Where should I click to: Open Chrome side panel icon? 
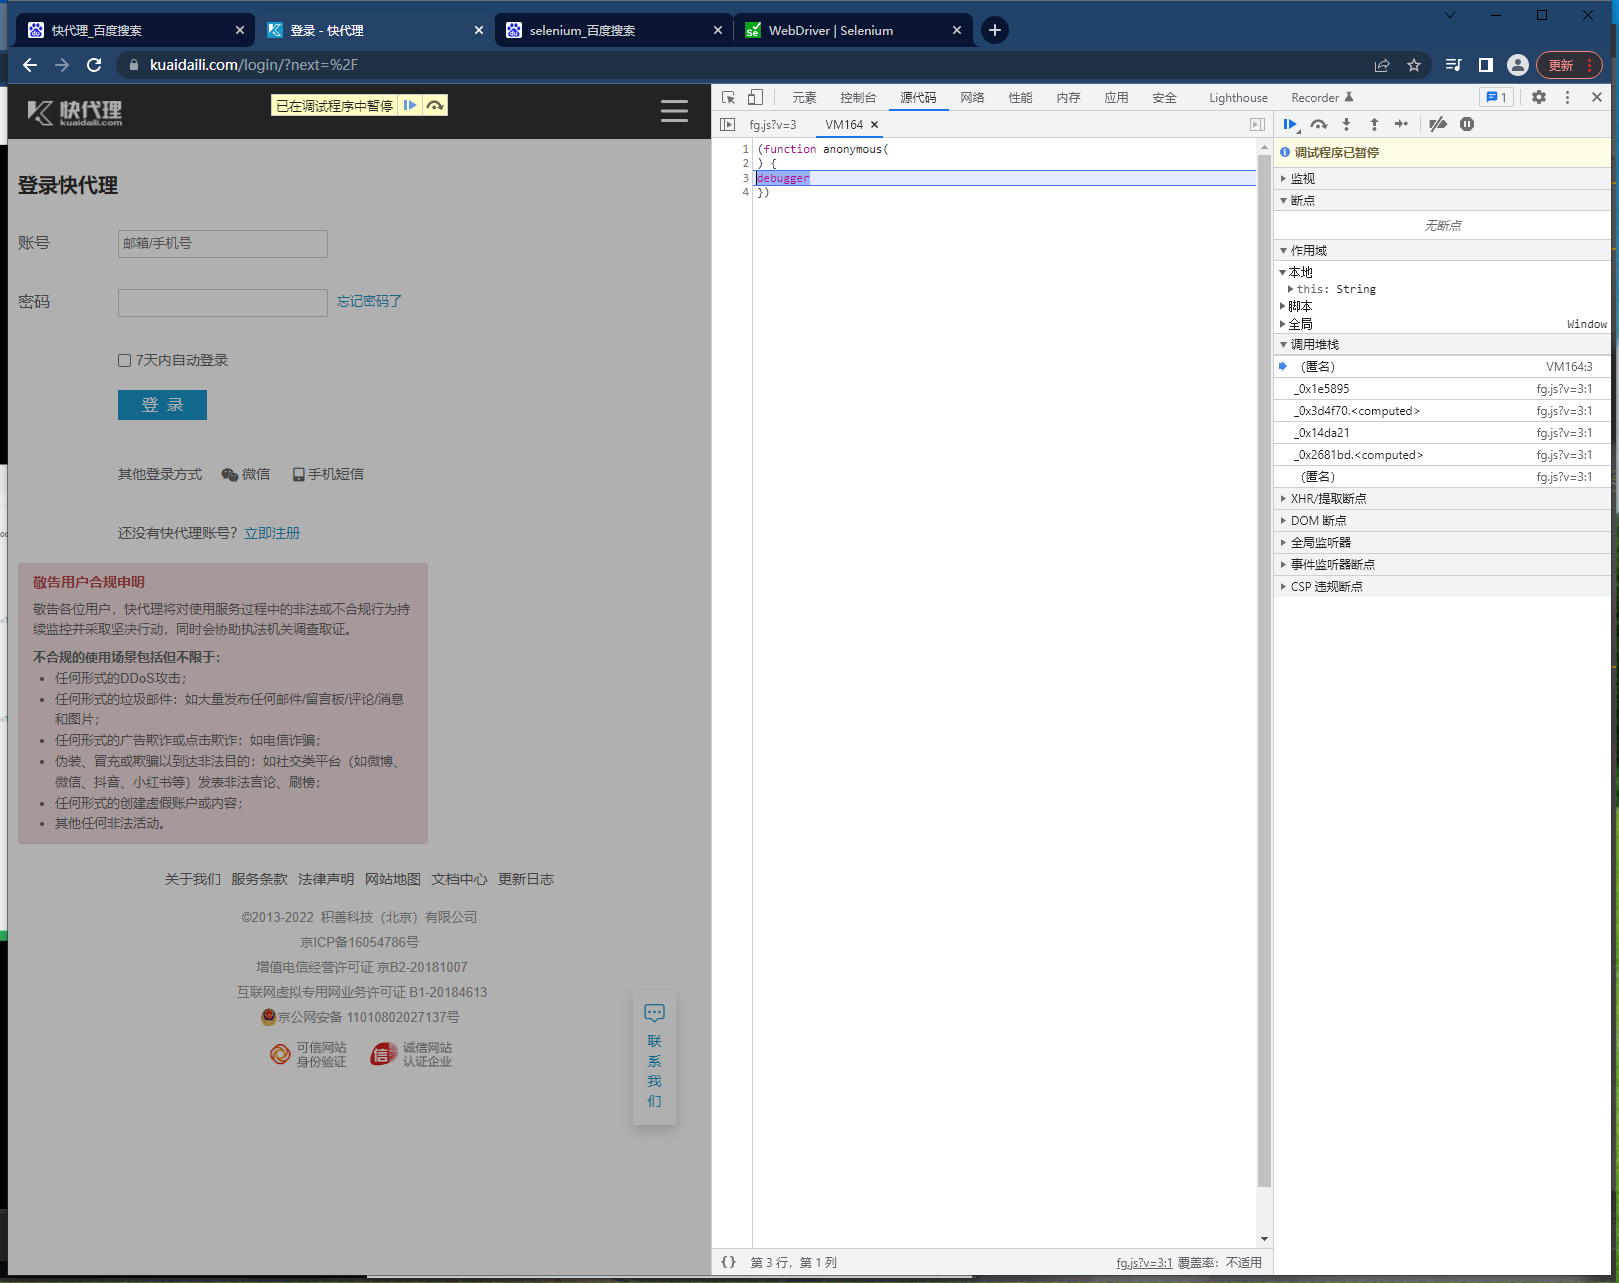1486,65
